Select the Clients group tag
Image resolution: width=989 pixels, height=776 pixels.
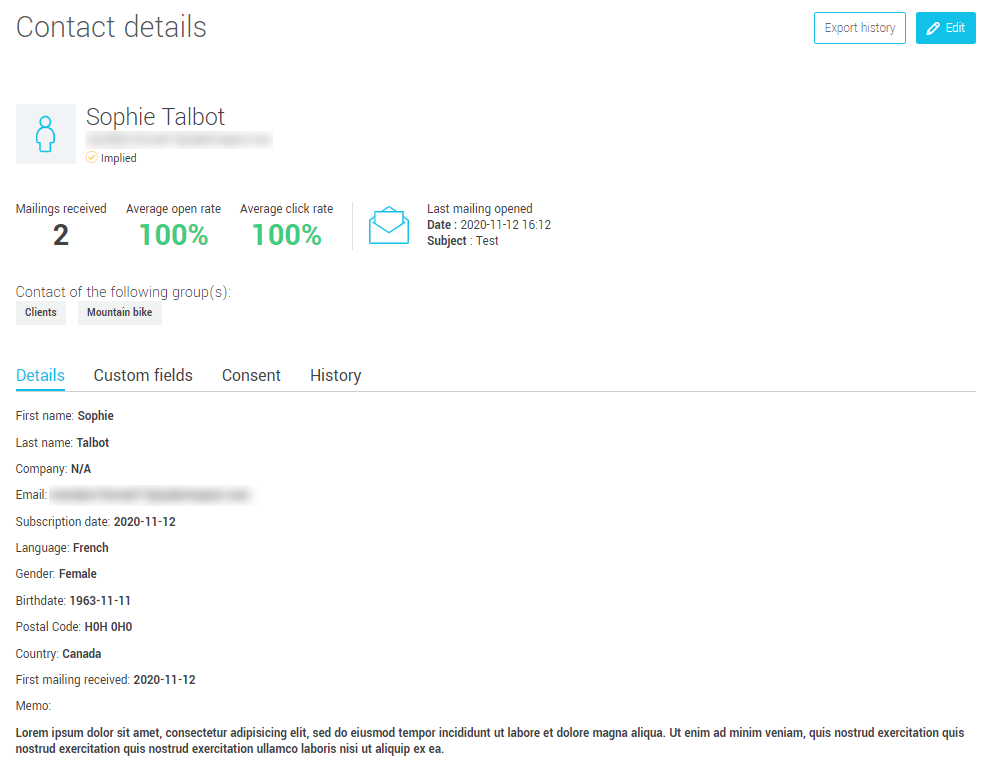41,313
